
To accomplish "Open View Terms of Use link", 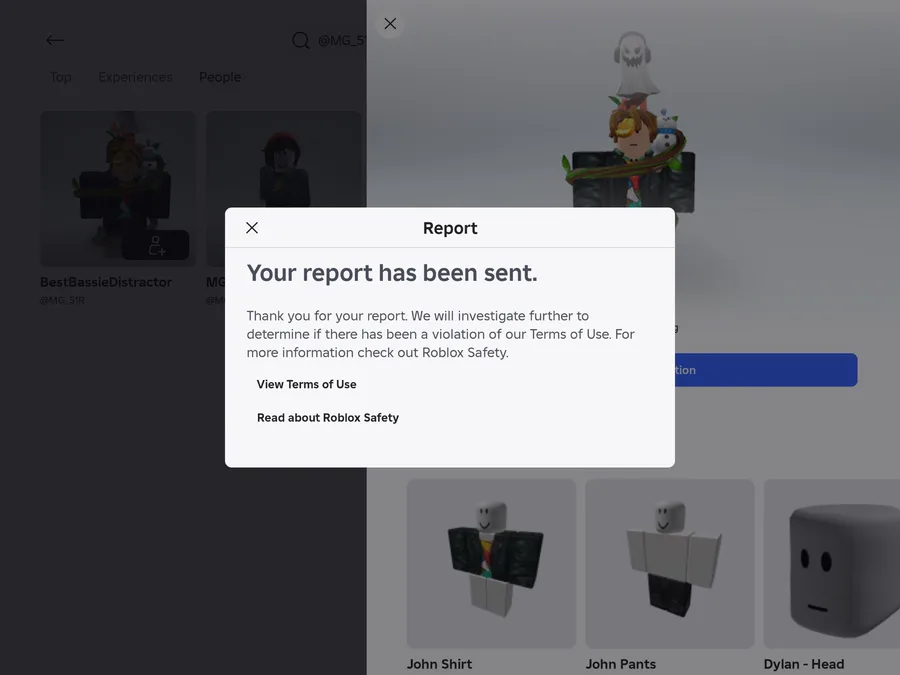I will pos(307,385).
